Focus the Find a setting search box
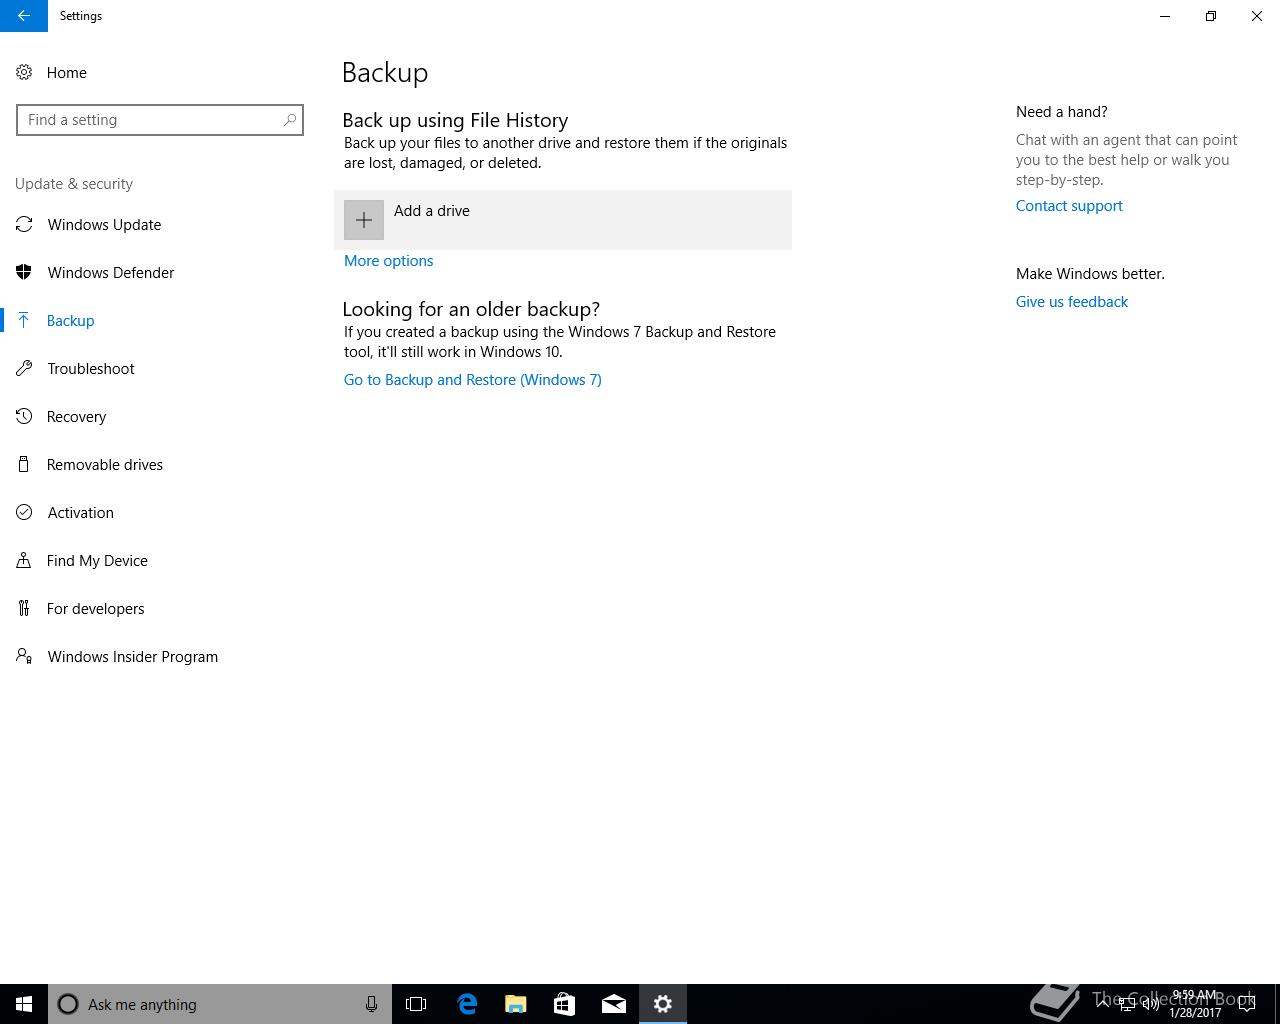 [160, 120]
